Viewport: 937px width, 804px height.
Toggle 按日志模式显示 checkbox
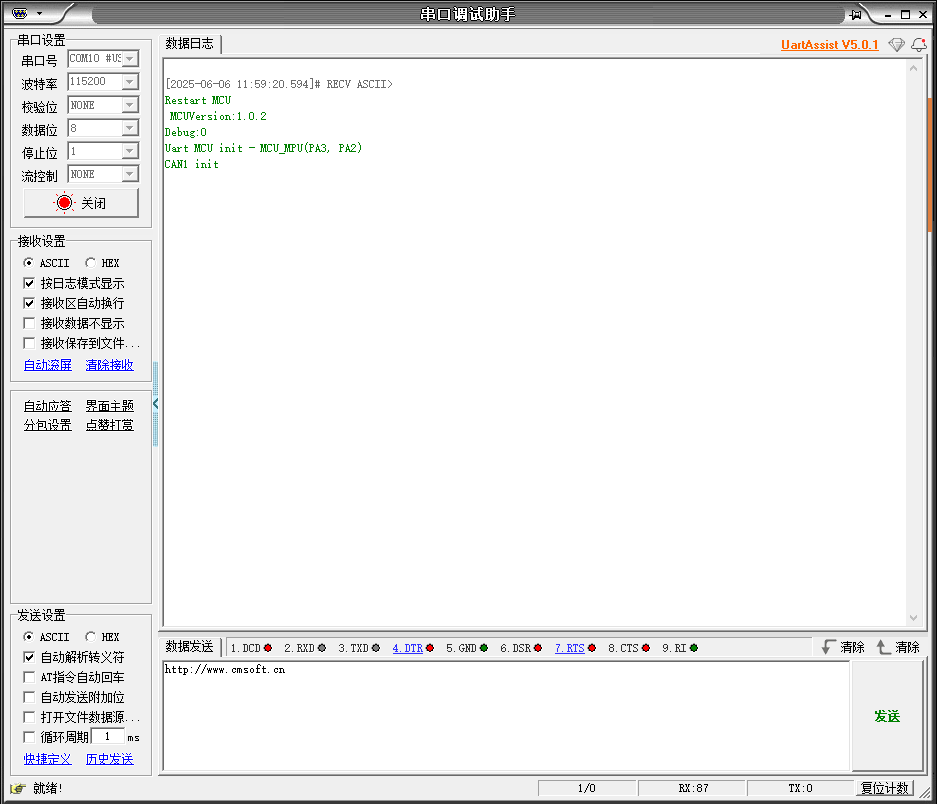(x=29, y=283)
